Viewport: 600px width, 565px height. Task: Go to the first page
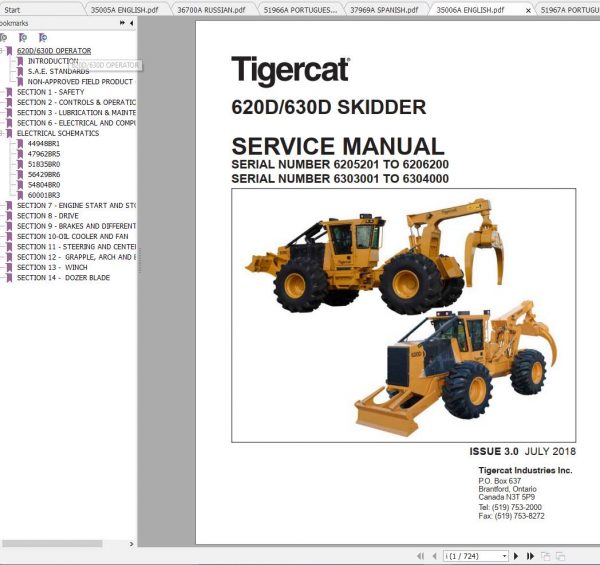point(421,556)
